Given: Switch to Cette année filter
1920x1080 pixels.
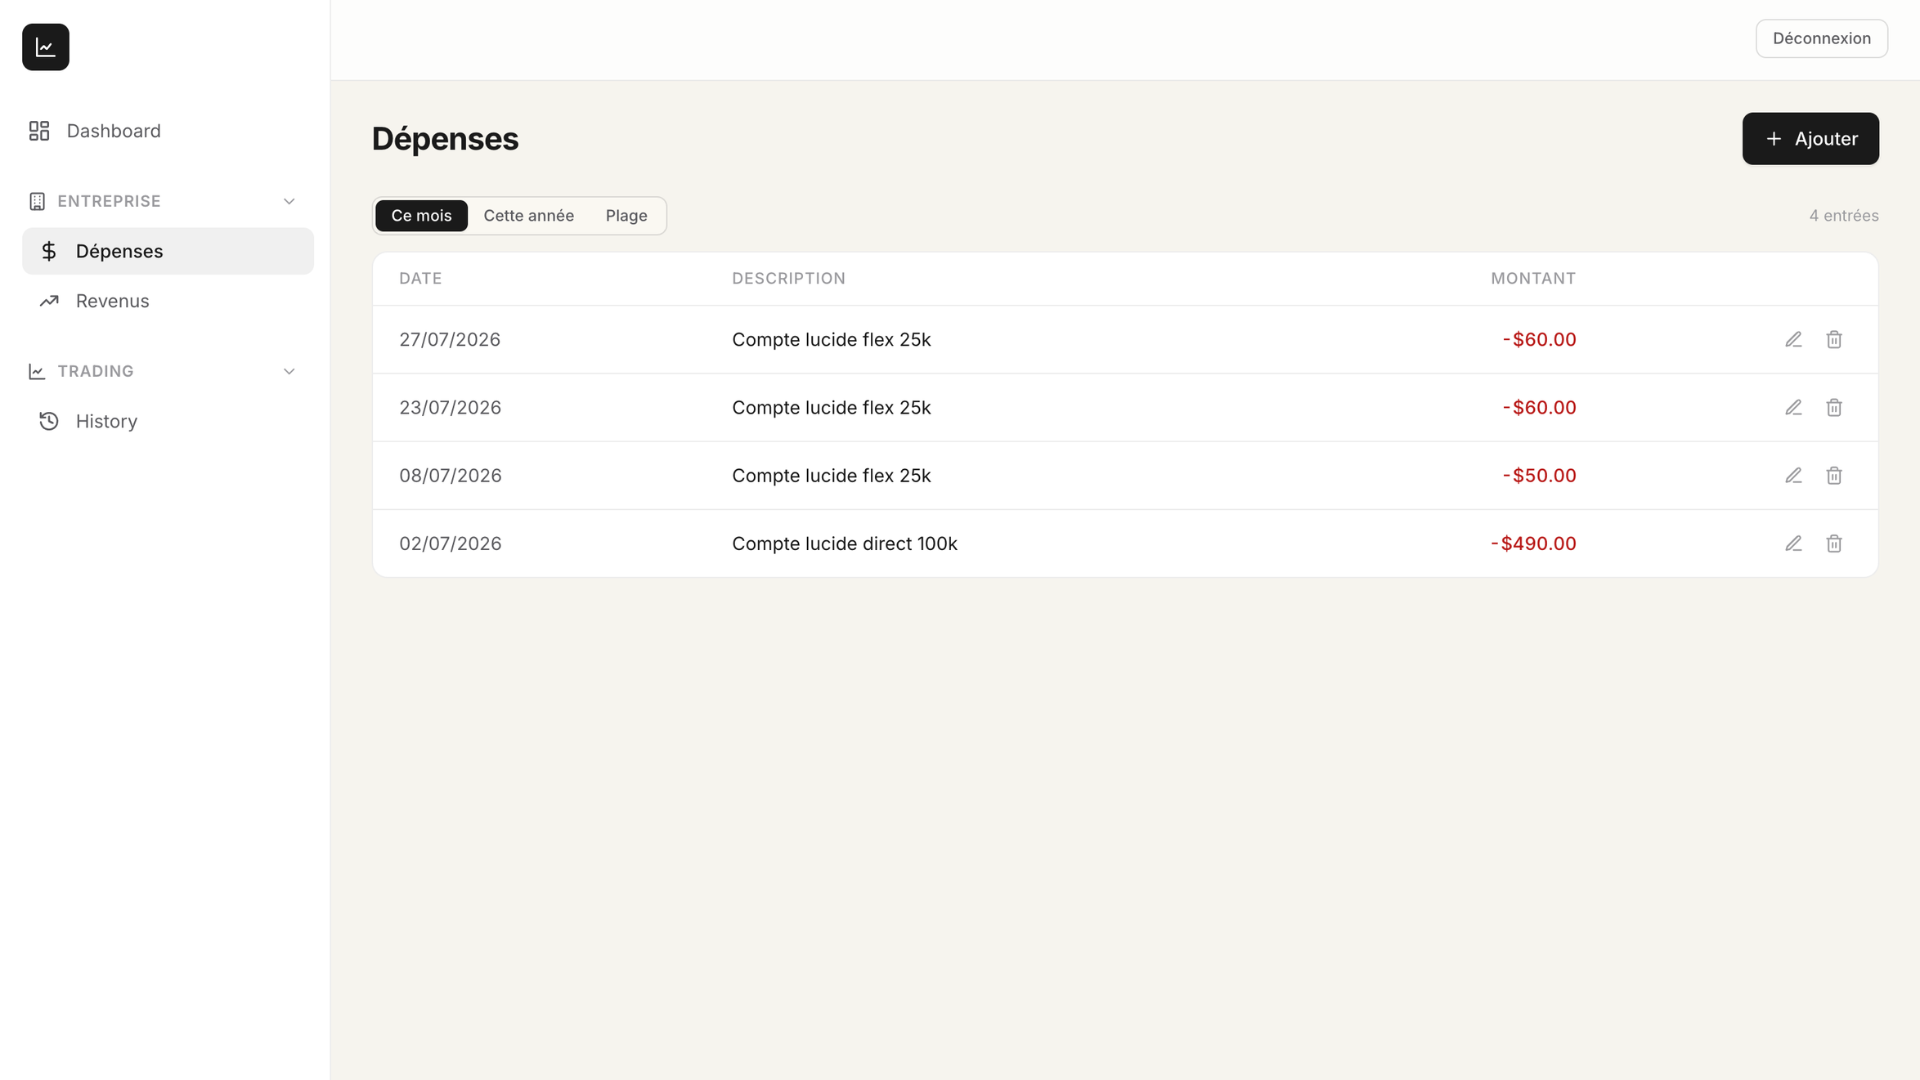Looking at the screenshot, I should coord(529,216).
